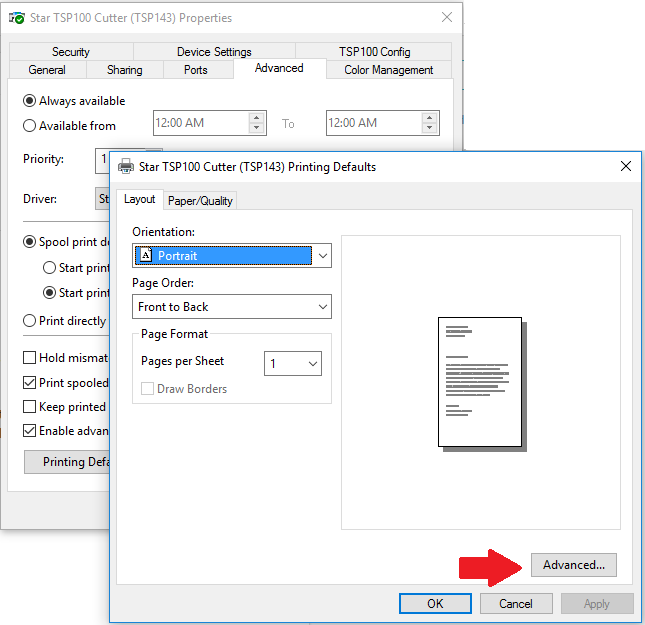The width and height of the screenshot is (645, 625).
Task: Open the Device Settings tab
Action: (214, 52)
